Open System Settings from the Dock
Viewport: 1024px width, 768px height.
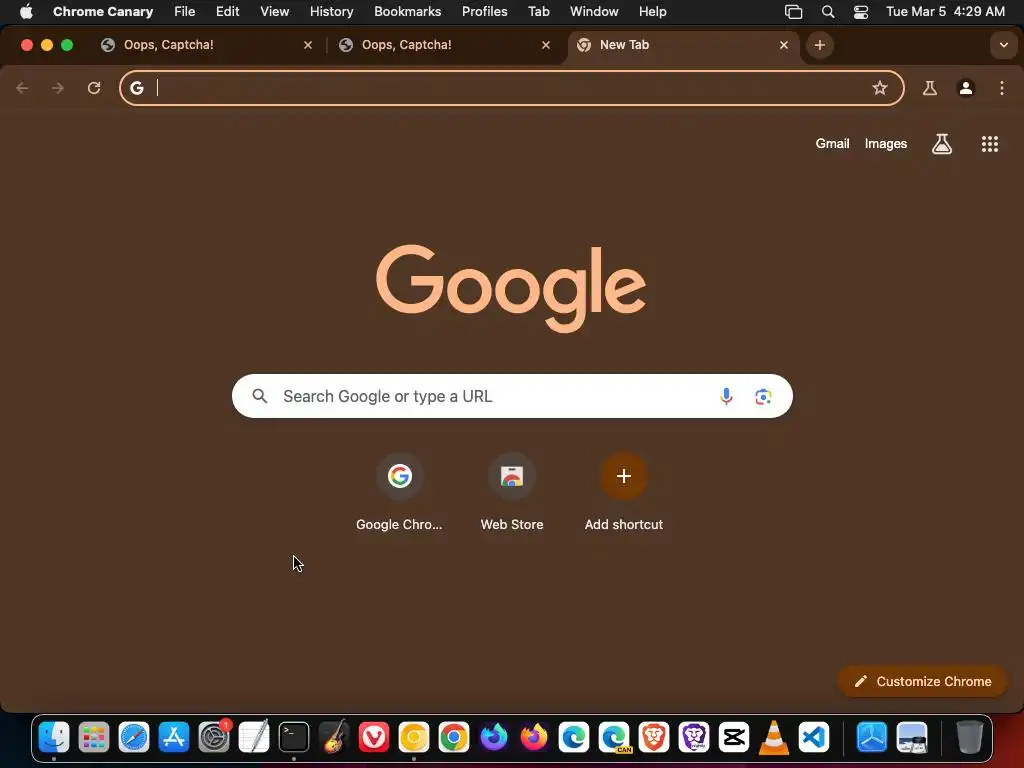tap(214, 737)
